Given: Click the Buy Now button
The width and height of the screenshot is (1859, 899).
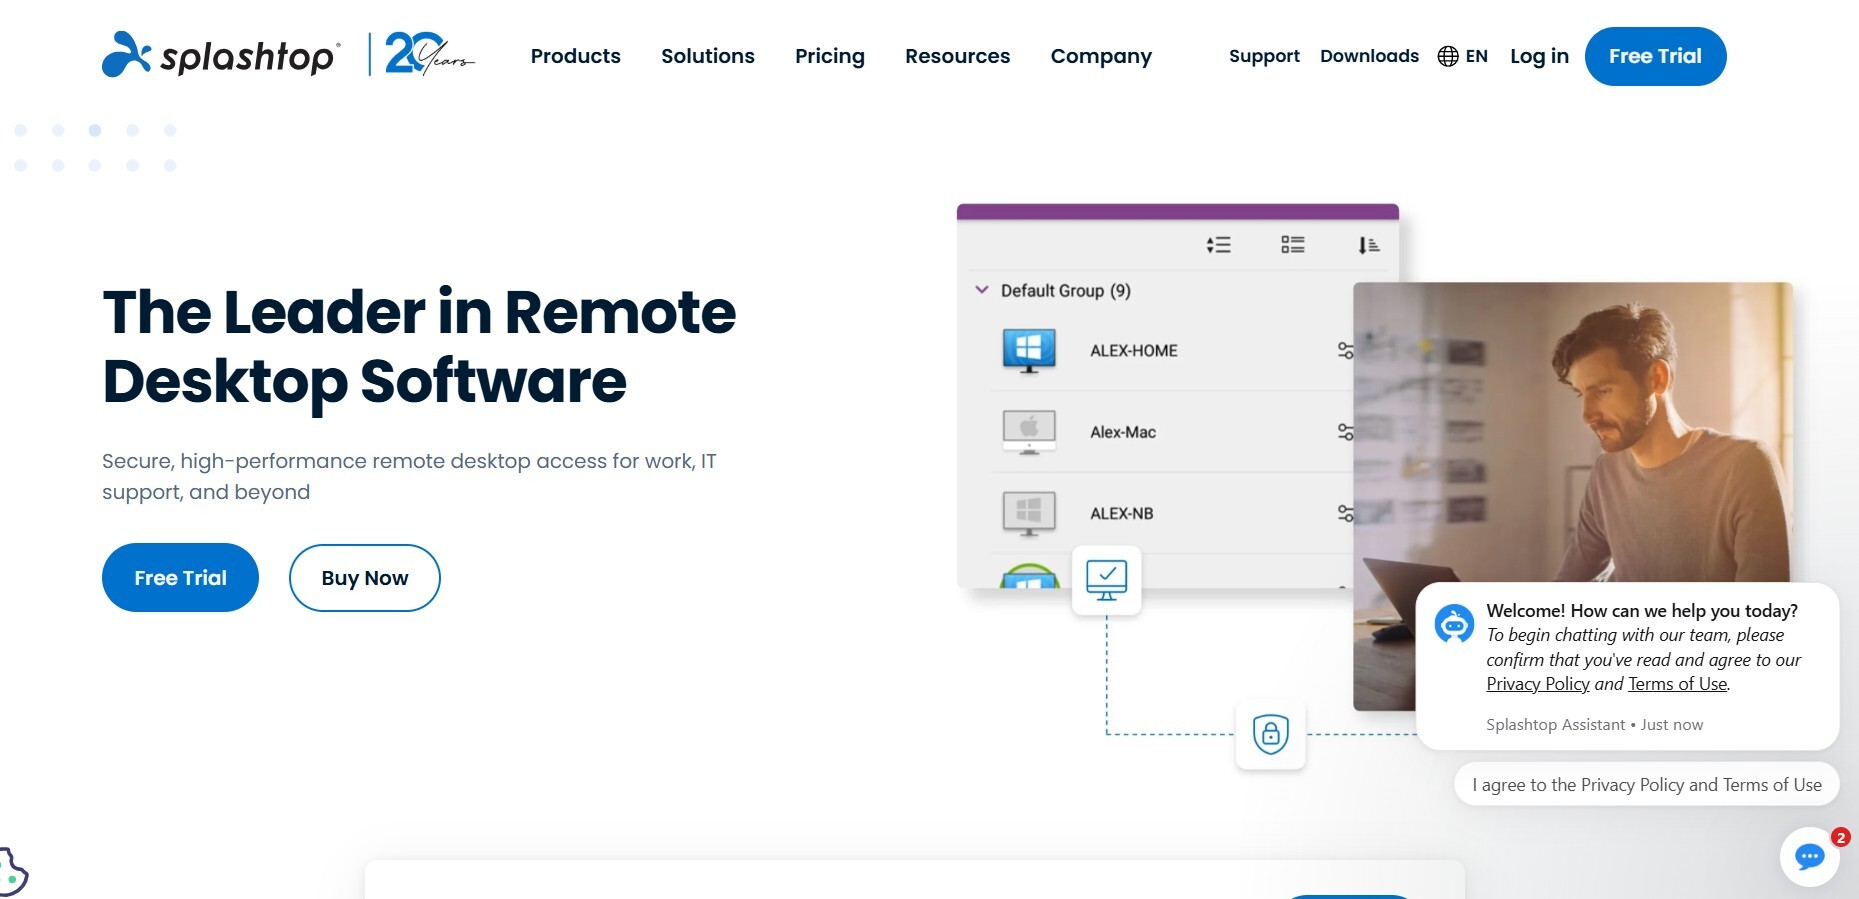Looking at the screenshot, I should coord(365,578).
